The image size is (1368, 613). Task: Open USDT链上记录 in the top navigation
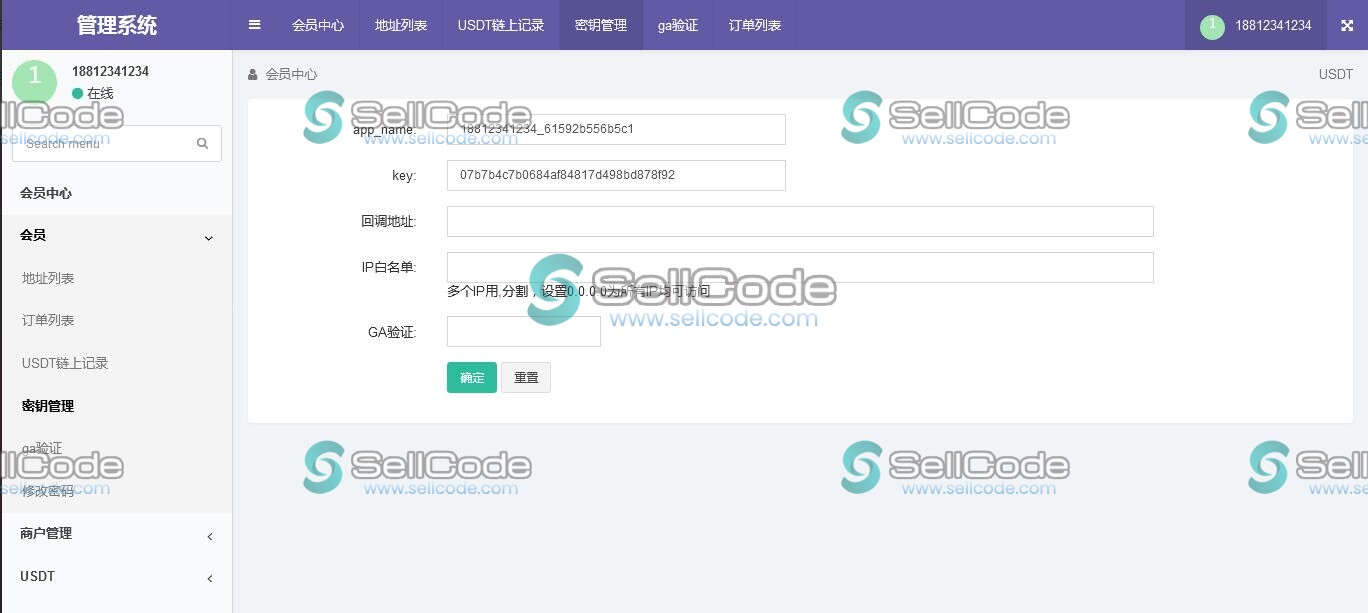(x=501, y=25)
